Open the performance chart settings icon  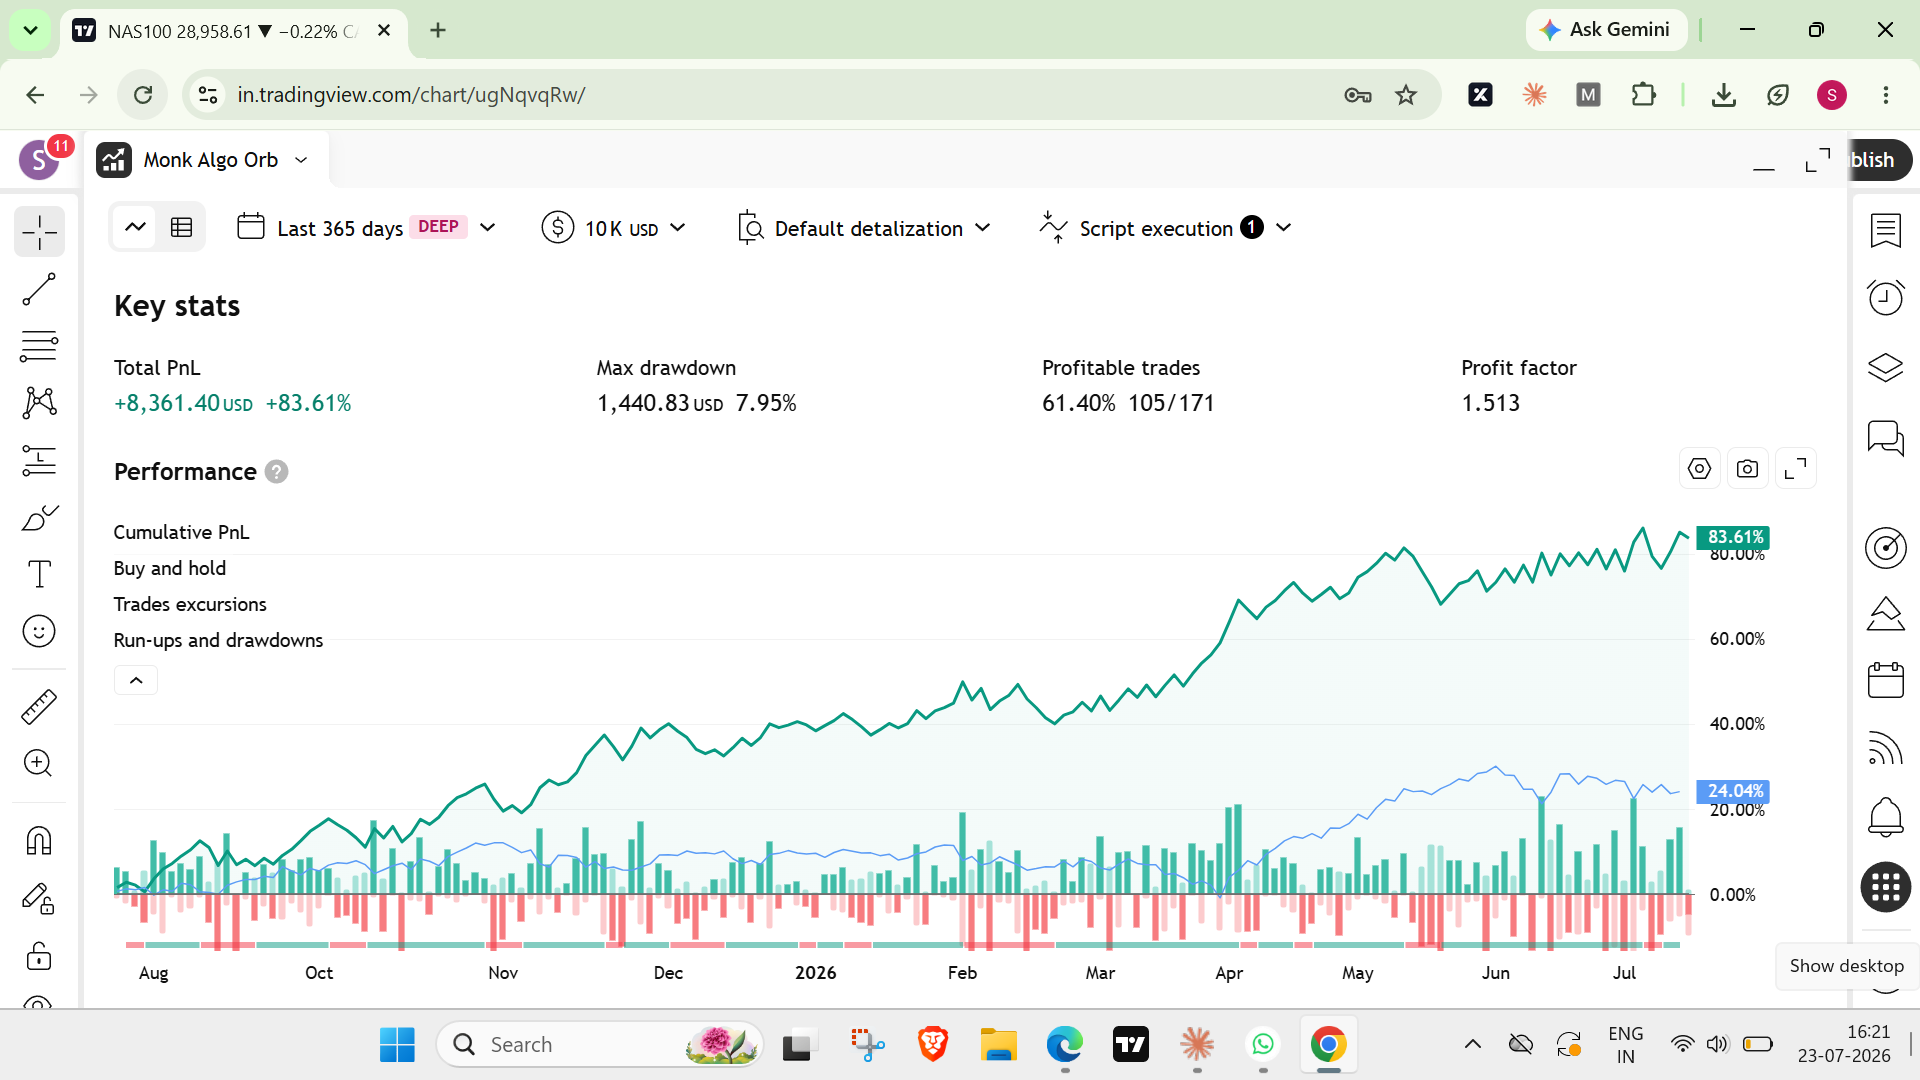(x=1699, y=468)
